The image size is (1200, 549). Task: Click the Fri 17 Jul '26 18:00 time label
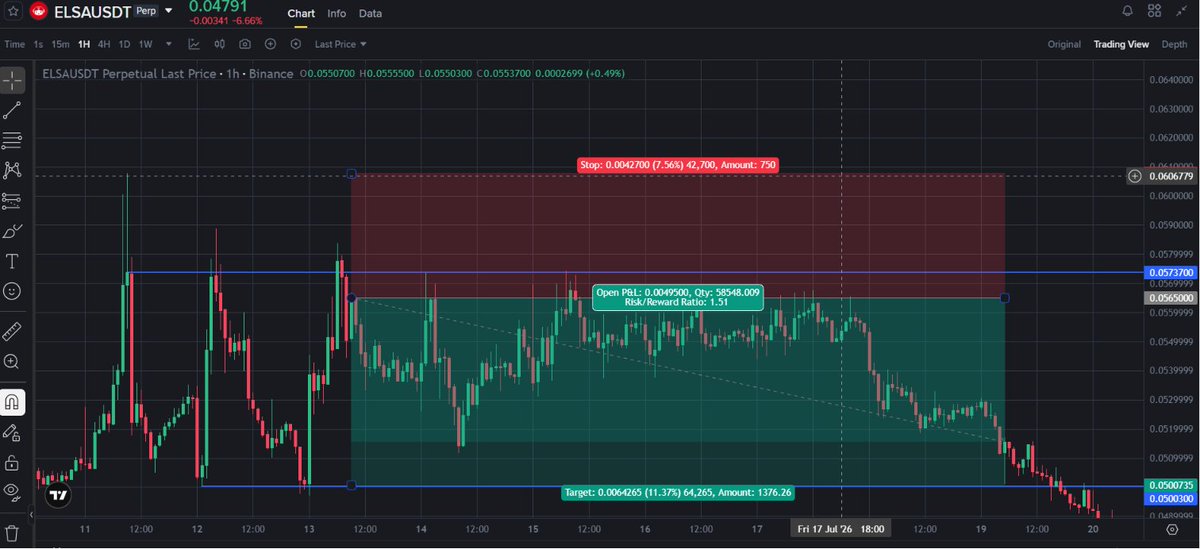click(842, 528)
